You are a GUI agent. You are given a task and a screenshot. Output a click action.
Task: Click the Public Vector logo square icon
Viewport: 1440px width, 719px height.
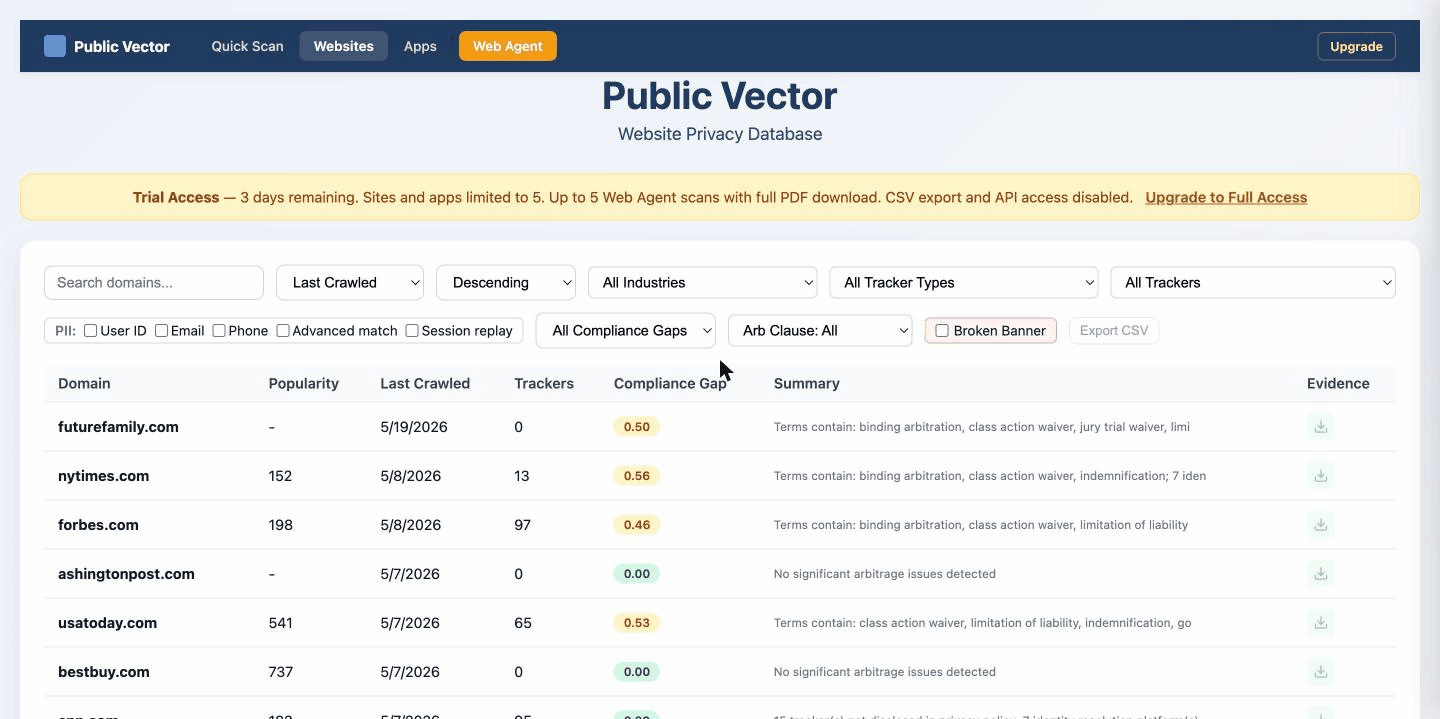coord(55,46)
